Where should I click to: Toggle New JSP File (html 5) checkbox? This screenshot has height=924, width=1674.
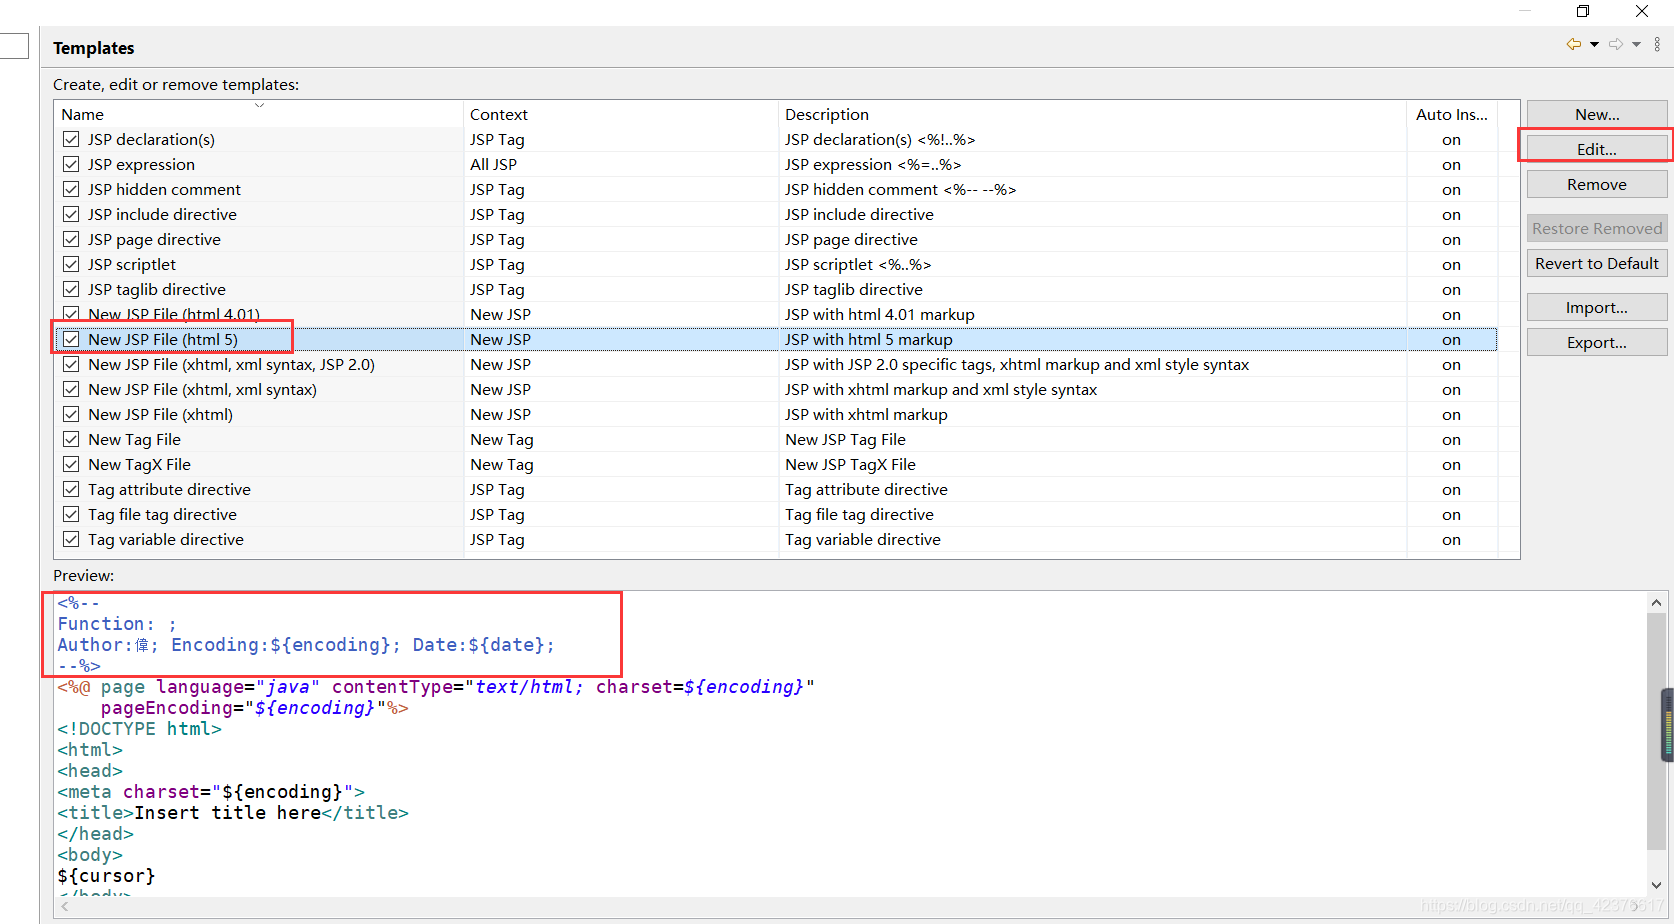click(x=71, y=339)
